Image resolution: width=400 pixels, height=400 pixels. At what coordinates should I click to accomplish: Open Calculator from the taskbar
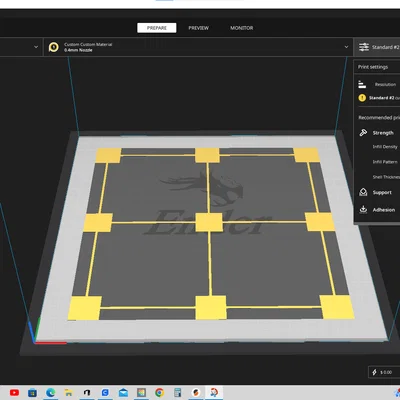click(177, 393)
